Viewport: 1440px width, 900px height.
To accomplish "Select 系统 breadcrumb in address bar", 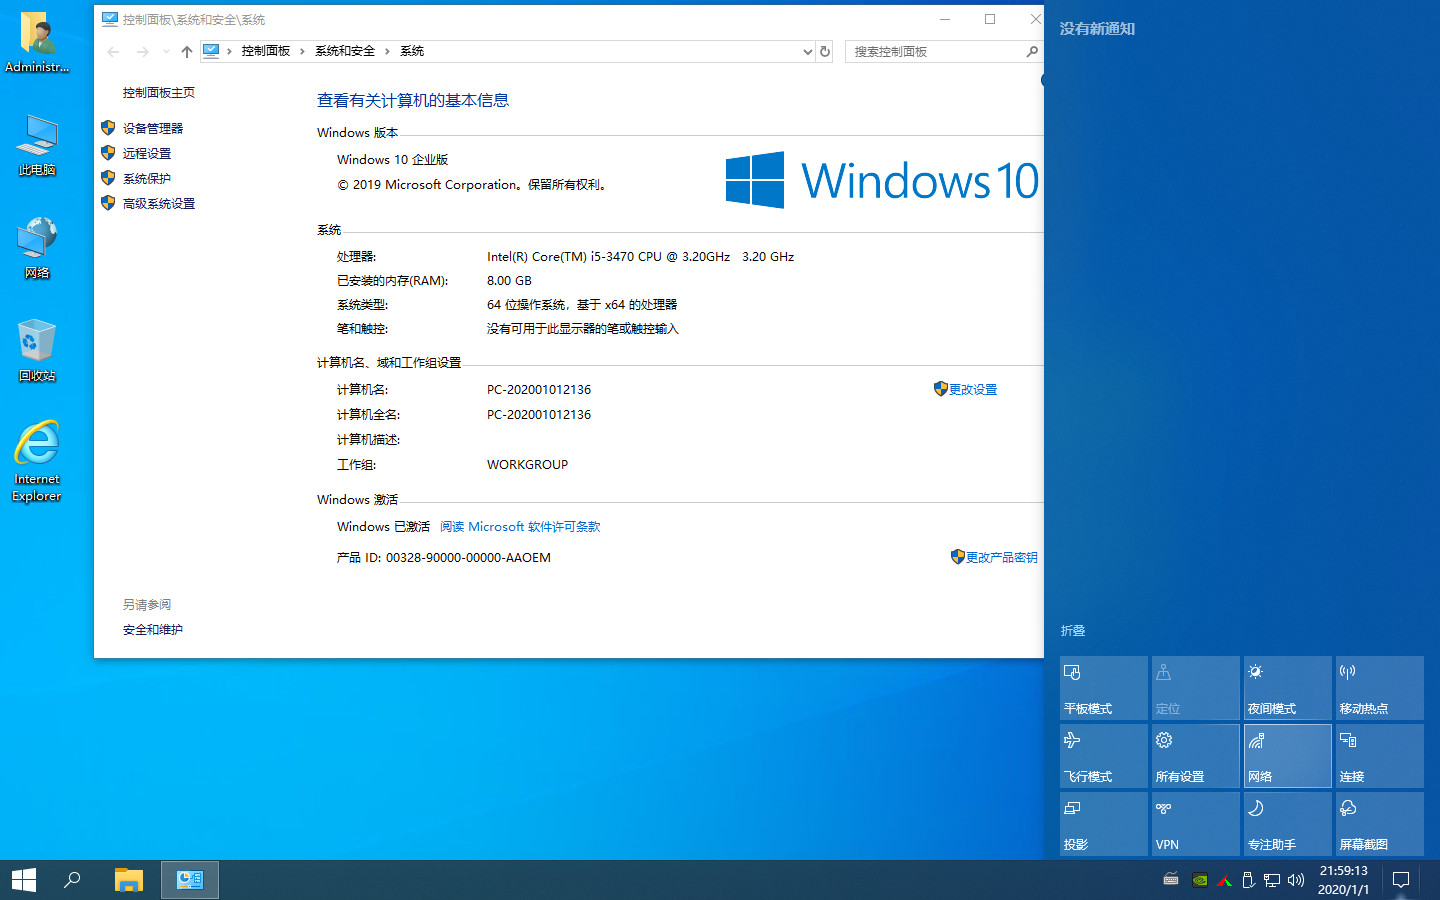I will [412, 51].
